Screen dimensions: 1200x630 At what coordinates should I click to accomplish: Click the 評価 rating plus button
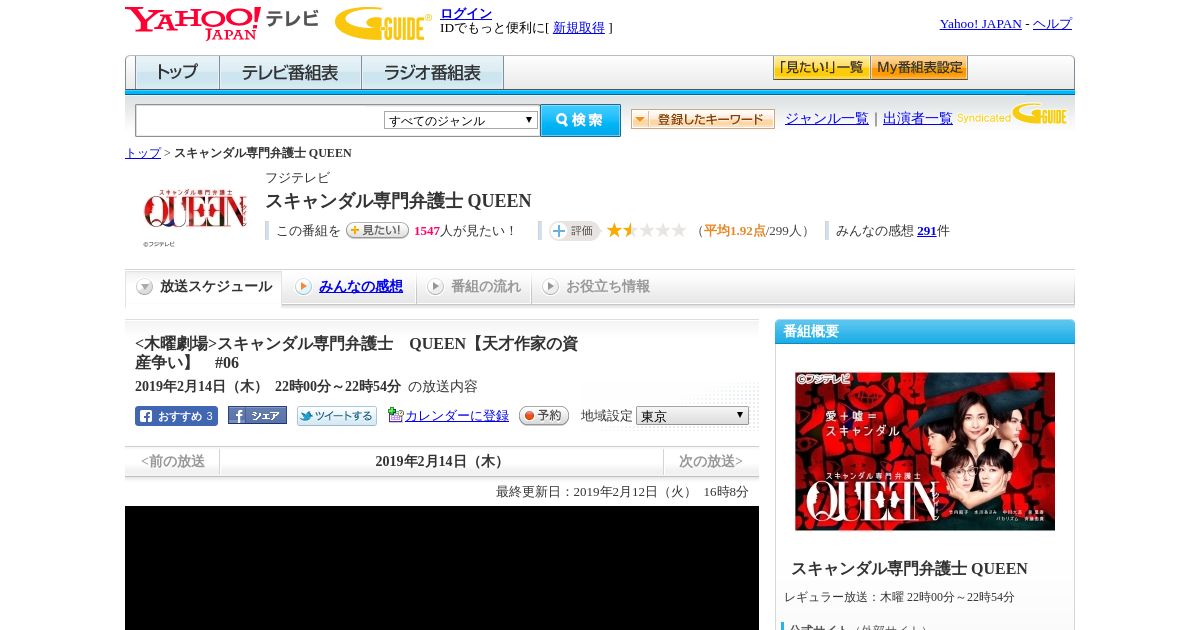(574, 231)
